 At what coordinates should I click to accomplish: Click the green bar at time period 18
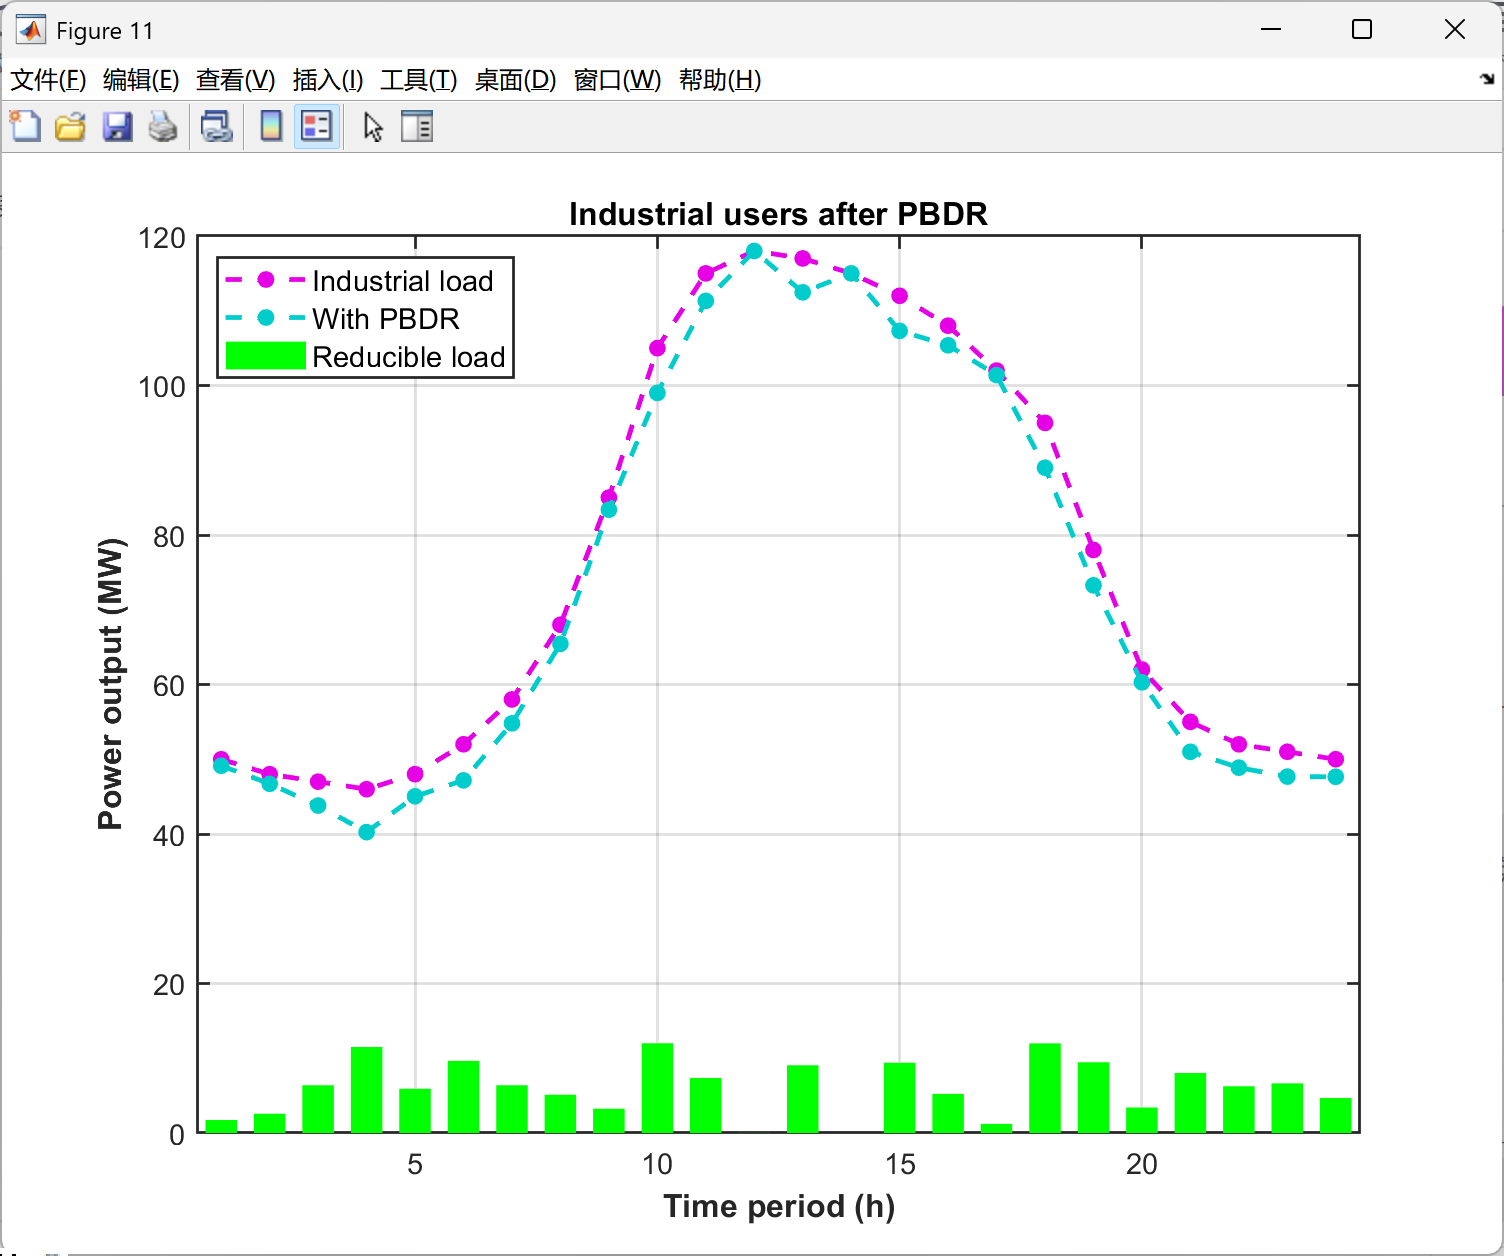[1045, 1088]
